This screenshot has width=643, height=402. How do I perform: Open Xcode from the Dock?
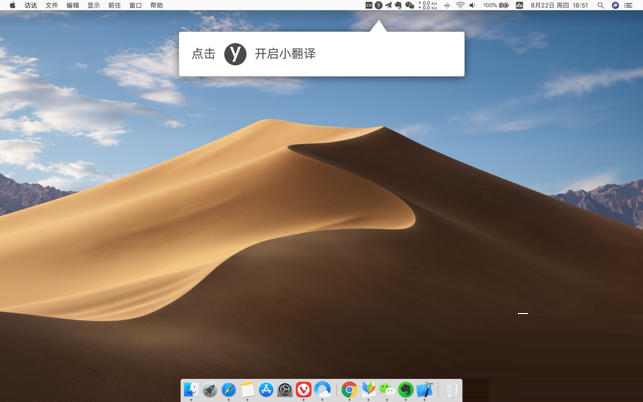(x=425, y=390)
